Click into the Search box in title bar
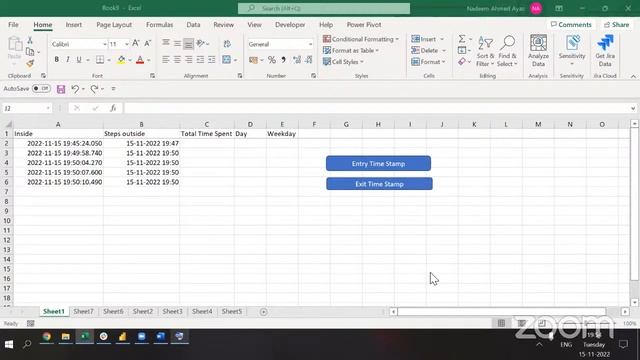The image size is (640, 360). (x=324, y=8)
